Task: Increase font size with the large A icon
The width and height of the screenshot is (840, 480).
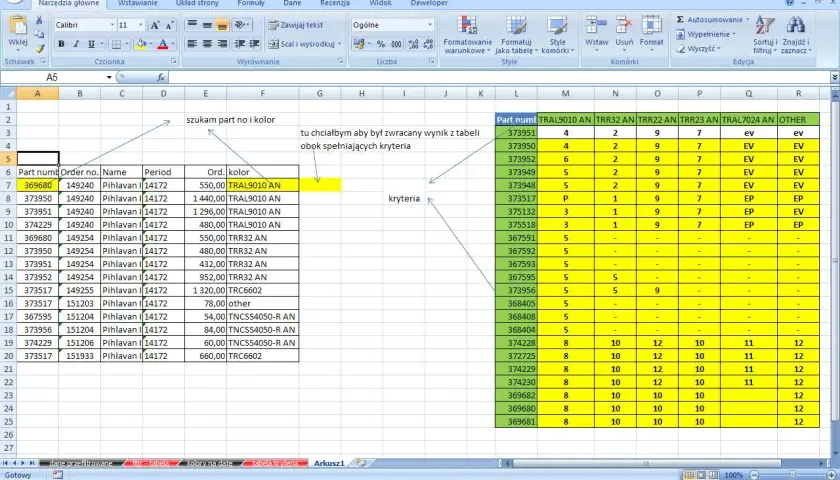Action: 155,25
